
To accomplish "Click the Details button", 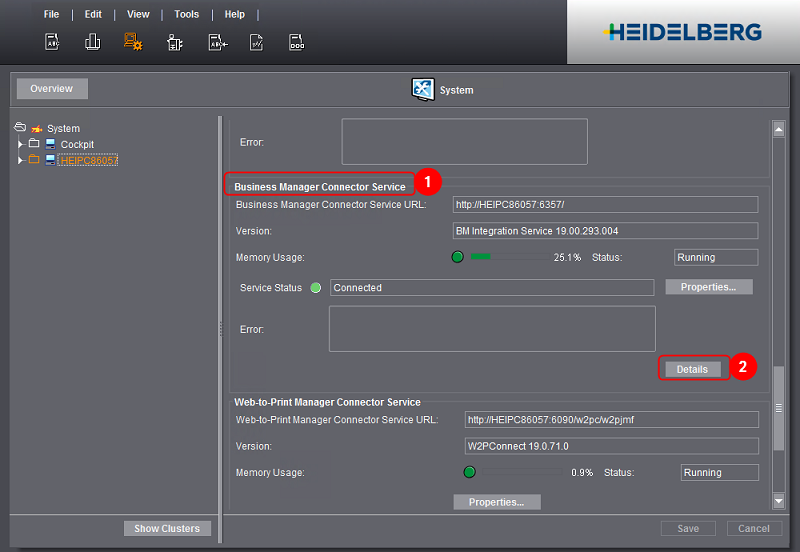I will [692, 369].
